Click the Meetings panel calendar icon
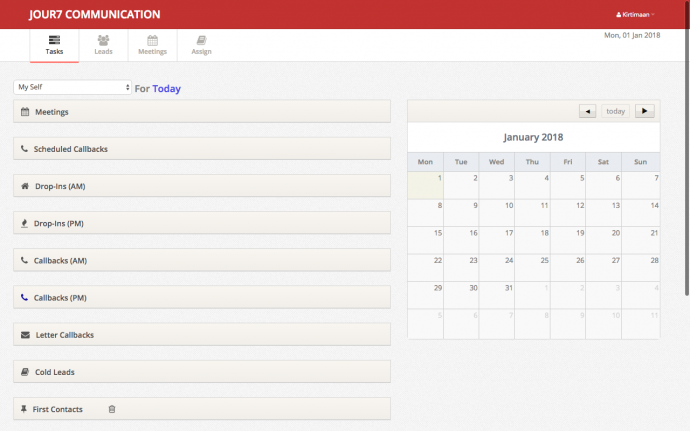 [x=25, y=112]
